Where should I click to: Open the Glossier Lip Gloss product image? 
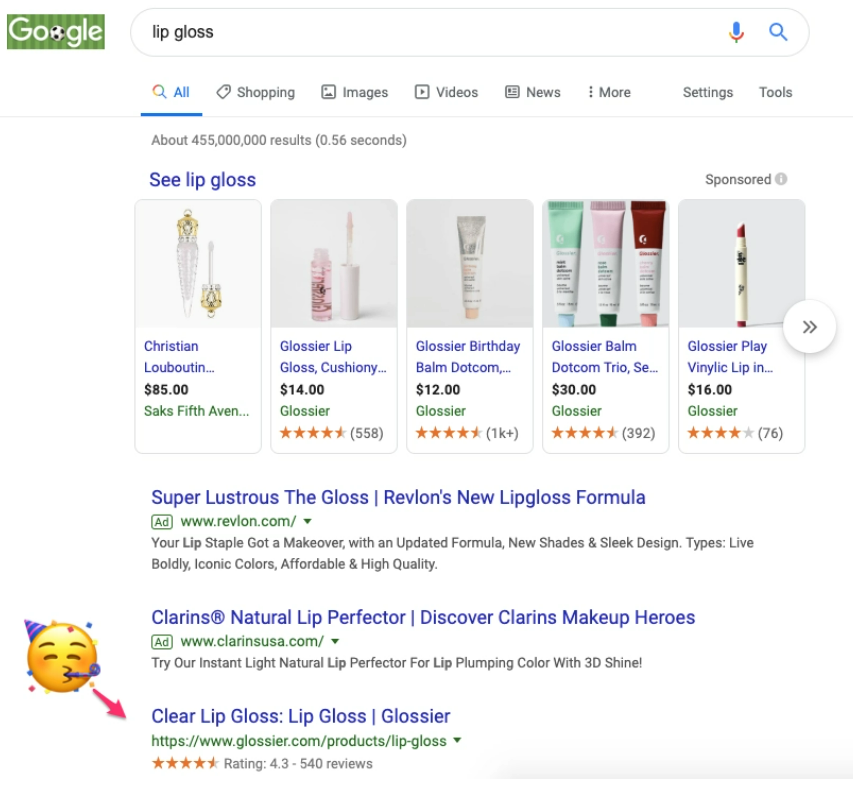click(334, 264)
